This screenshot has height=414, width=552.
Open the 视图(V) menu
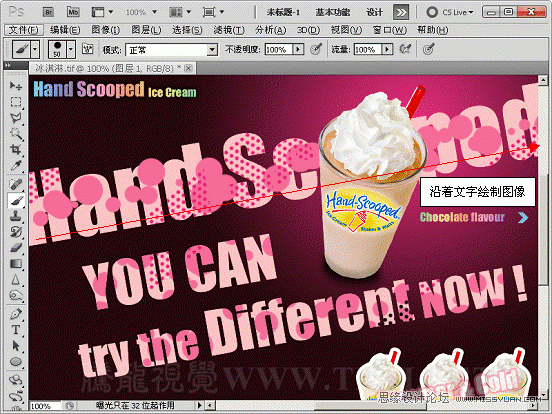point(346,30)
